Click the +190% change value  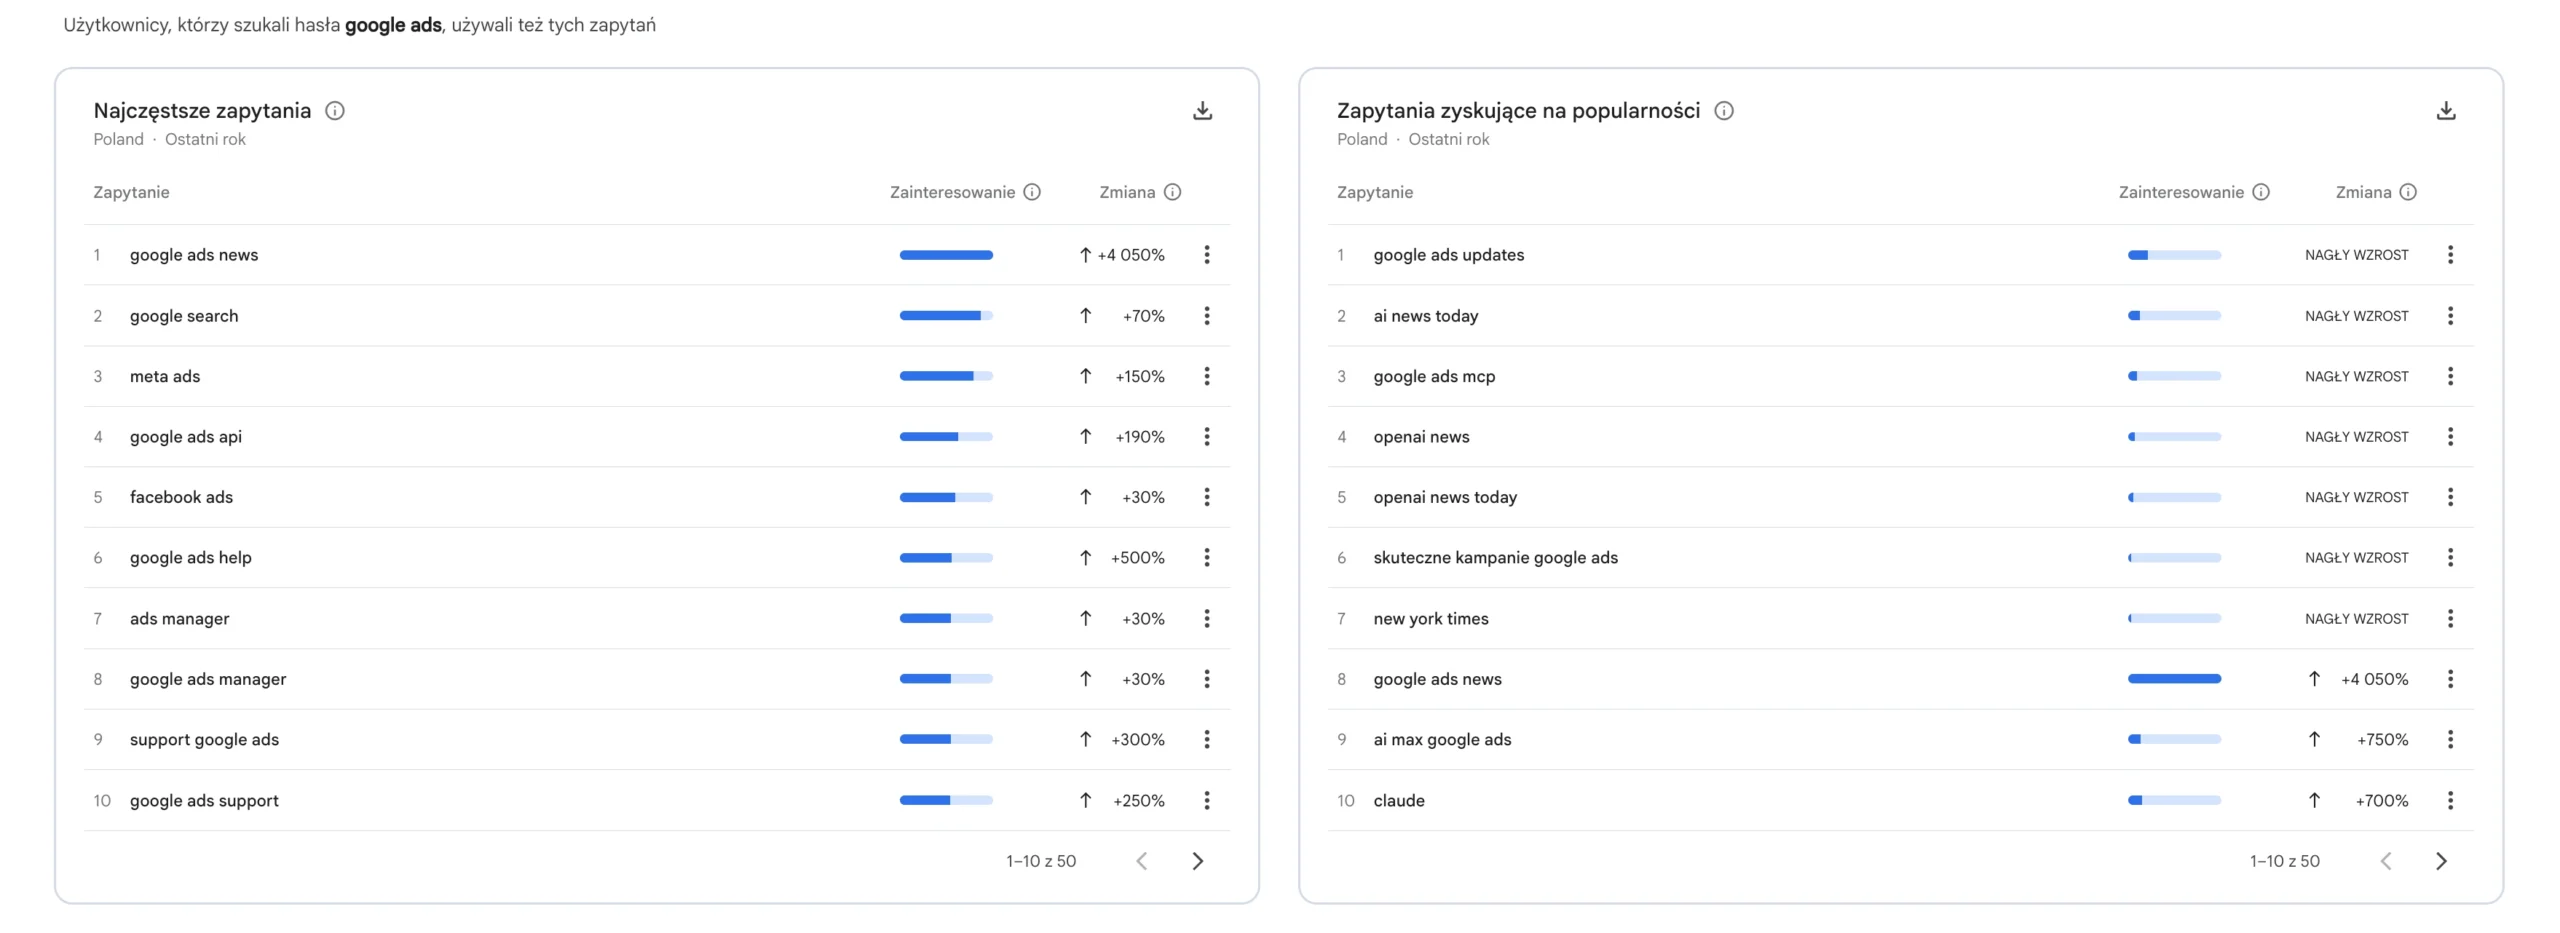click(1140, 437)
